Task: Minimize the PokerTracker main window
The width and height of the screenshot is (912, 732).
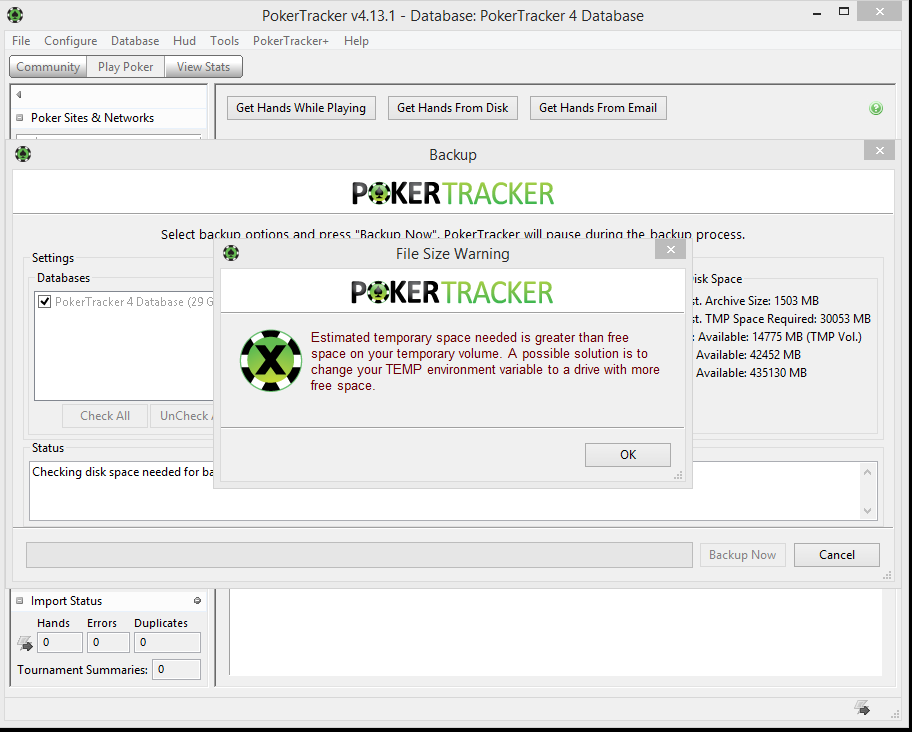Action: click(817, 13)
